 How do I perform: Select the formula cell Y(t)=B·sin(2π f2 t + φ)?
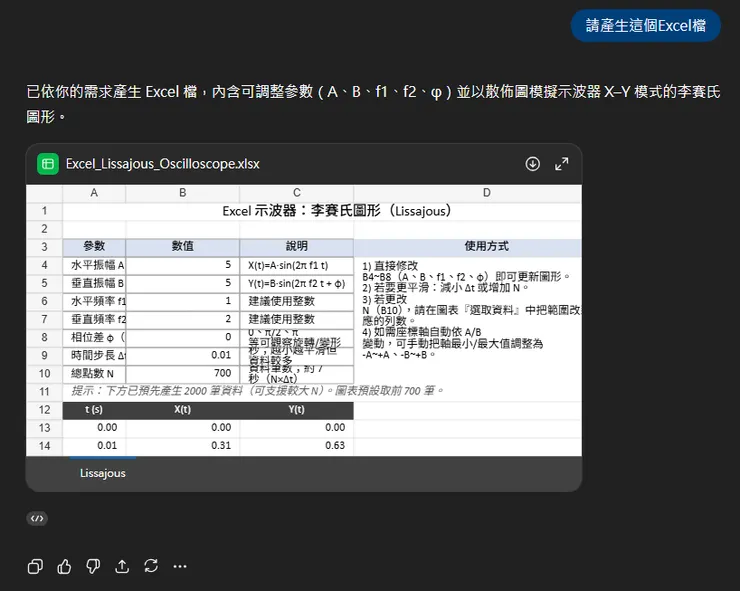[x=296, y=283]
